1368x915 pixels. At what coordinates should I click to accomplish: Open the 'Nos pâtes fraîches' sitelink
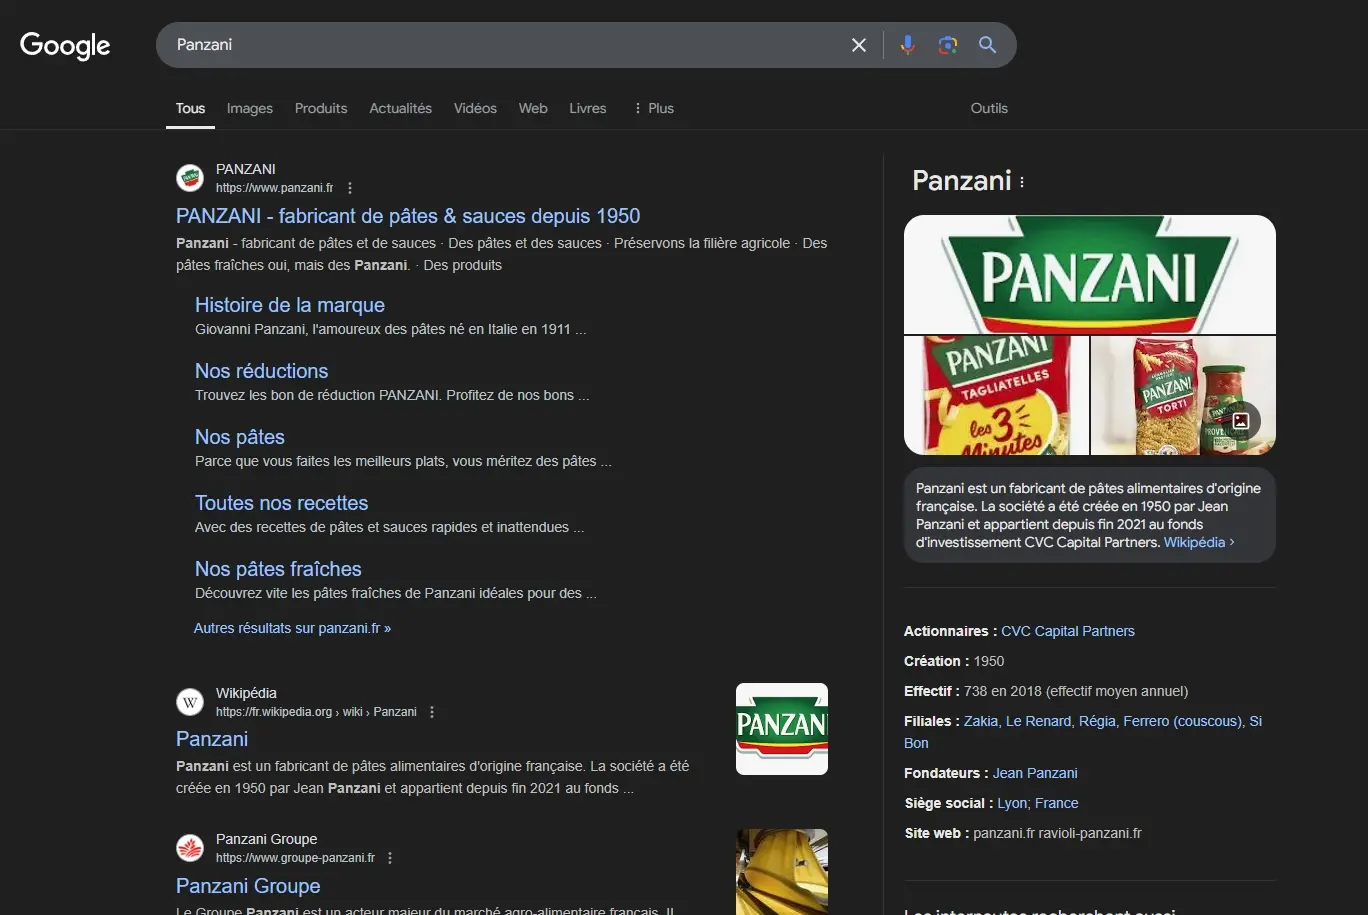278,569
